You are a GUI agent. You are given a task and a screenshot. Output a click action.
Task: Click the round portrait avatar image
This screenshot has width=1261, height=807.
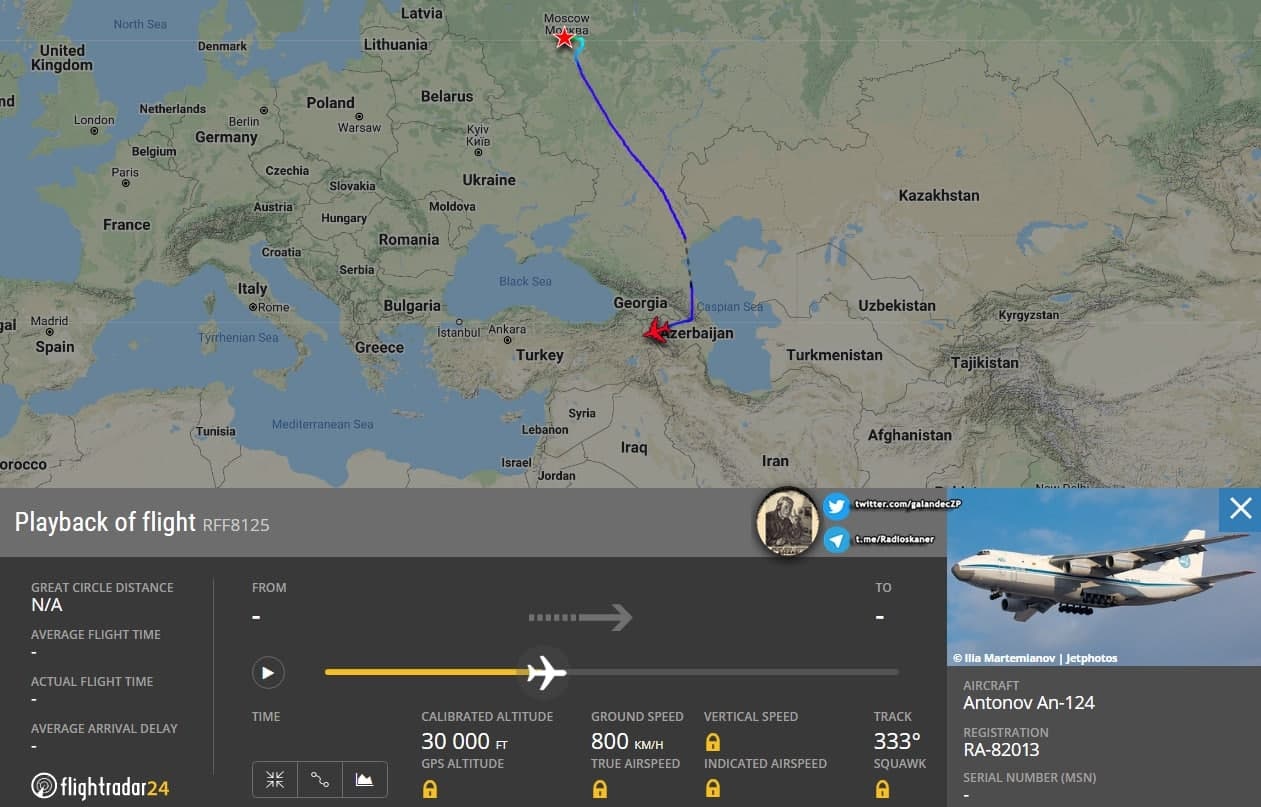point(788,522)
